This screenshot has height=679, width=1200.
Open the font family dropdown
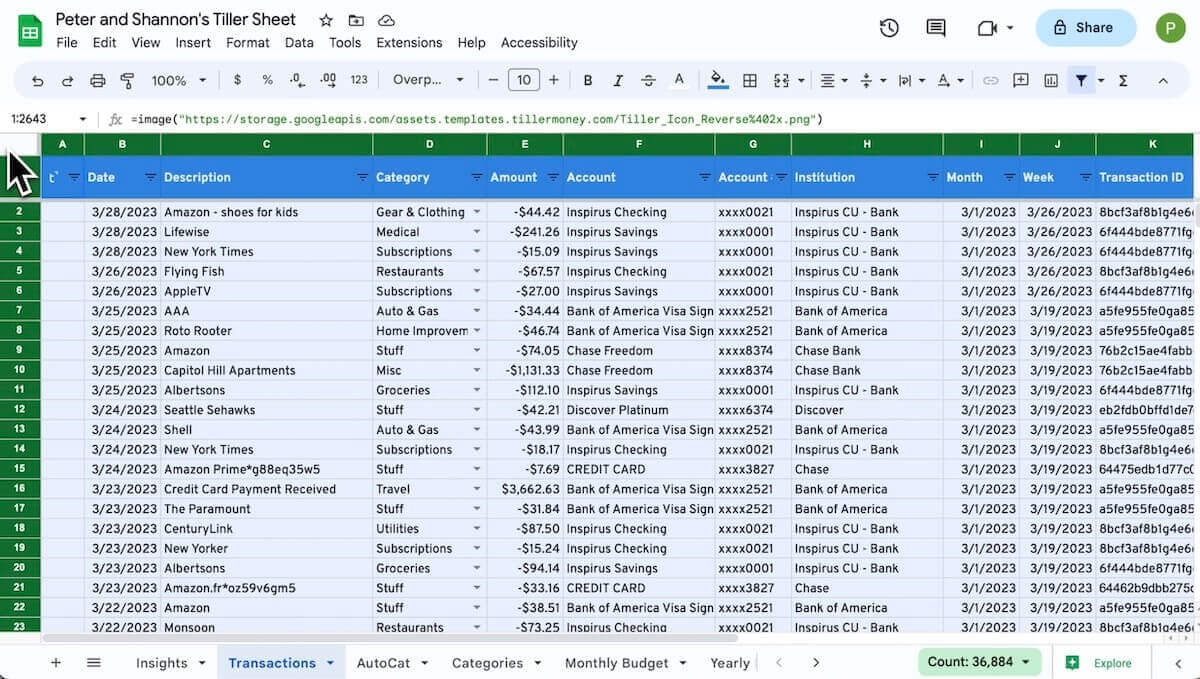point(428,80)
